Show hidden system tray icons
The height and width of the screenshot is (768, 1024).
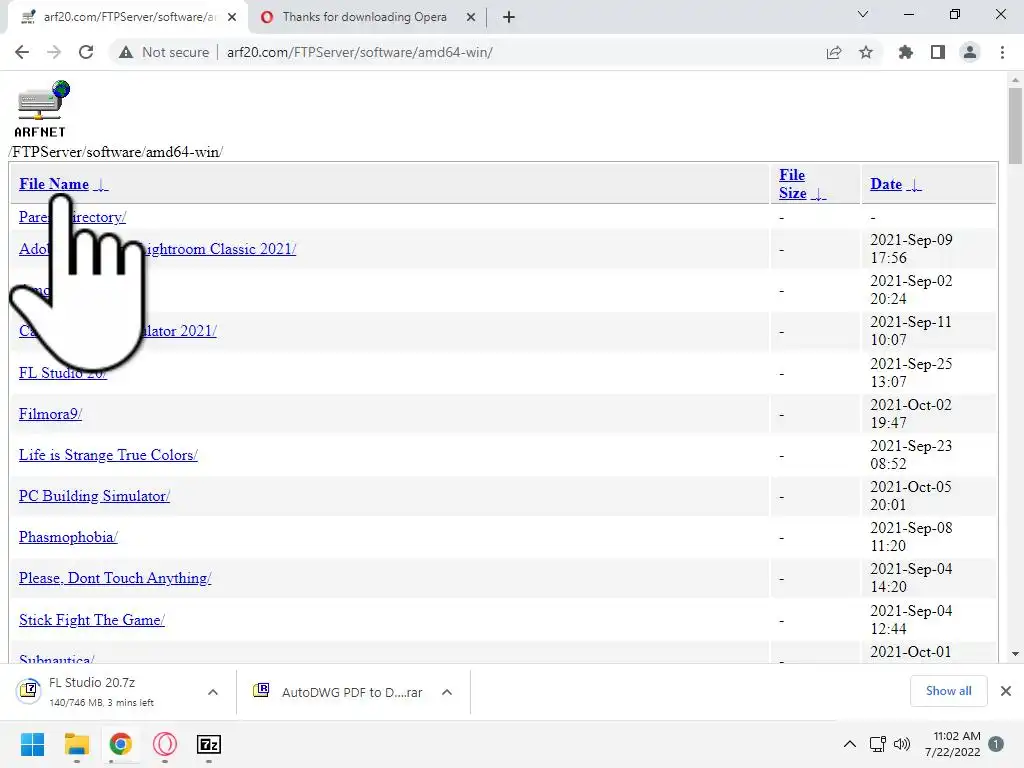pos(849,744)
